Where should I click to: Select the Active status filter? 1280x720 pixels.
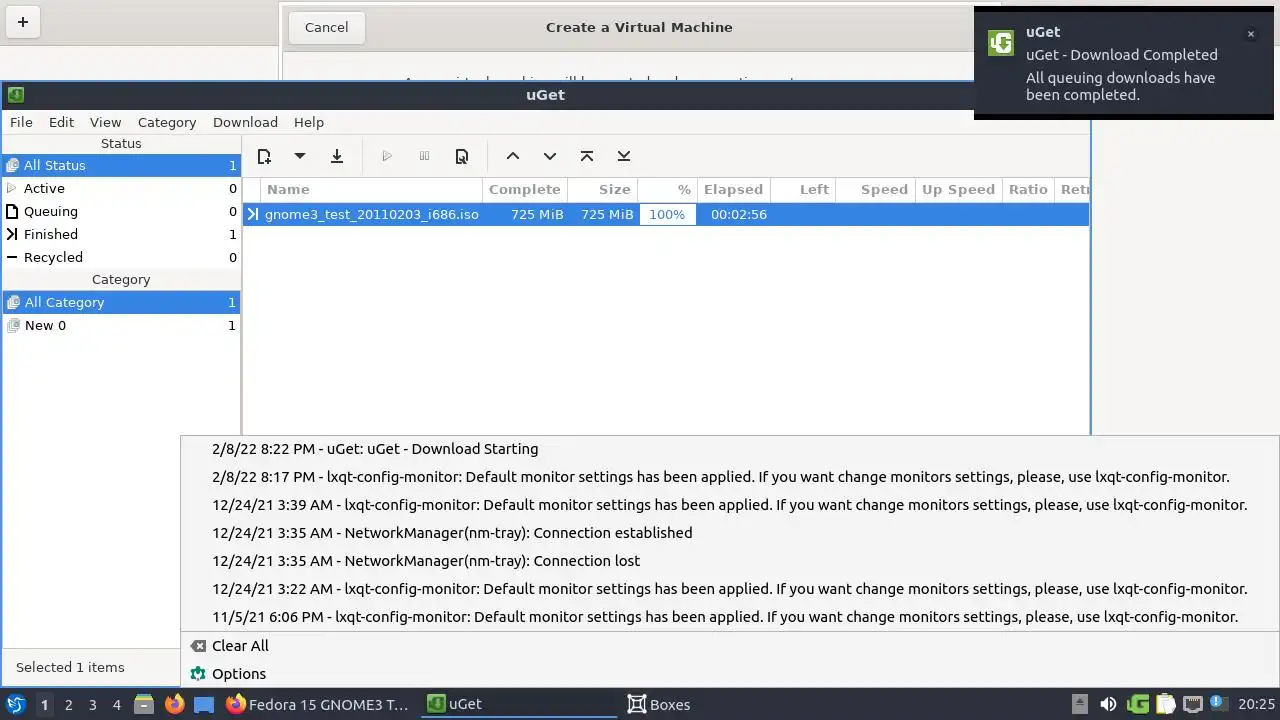coord(121,188)
